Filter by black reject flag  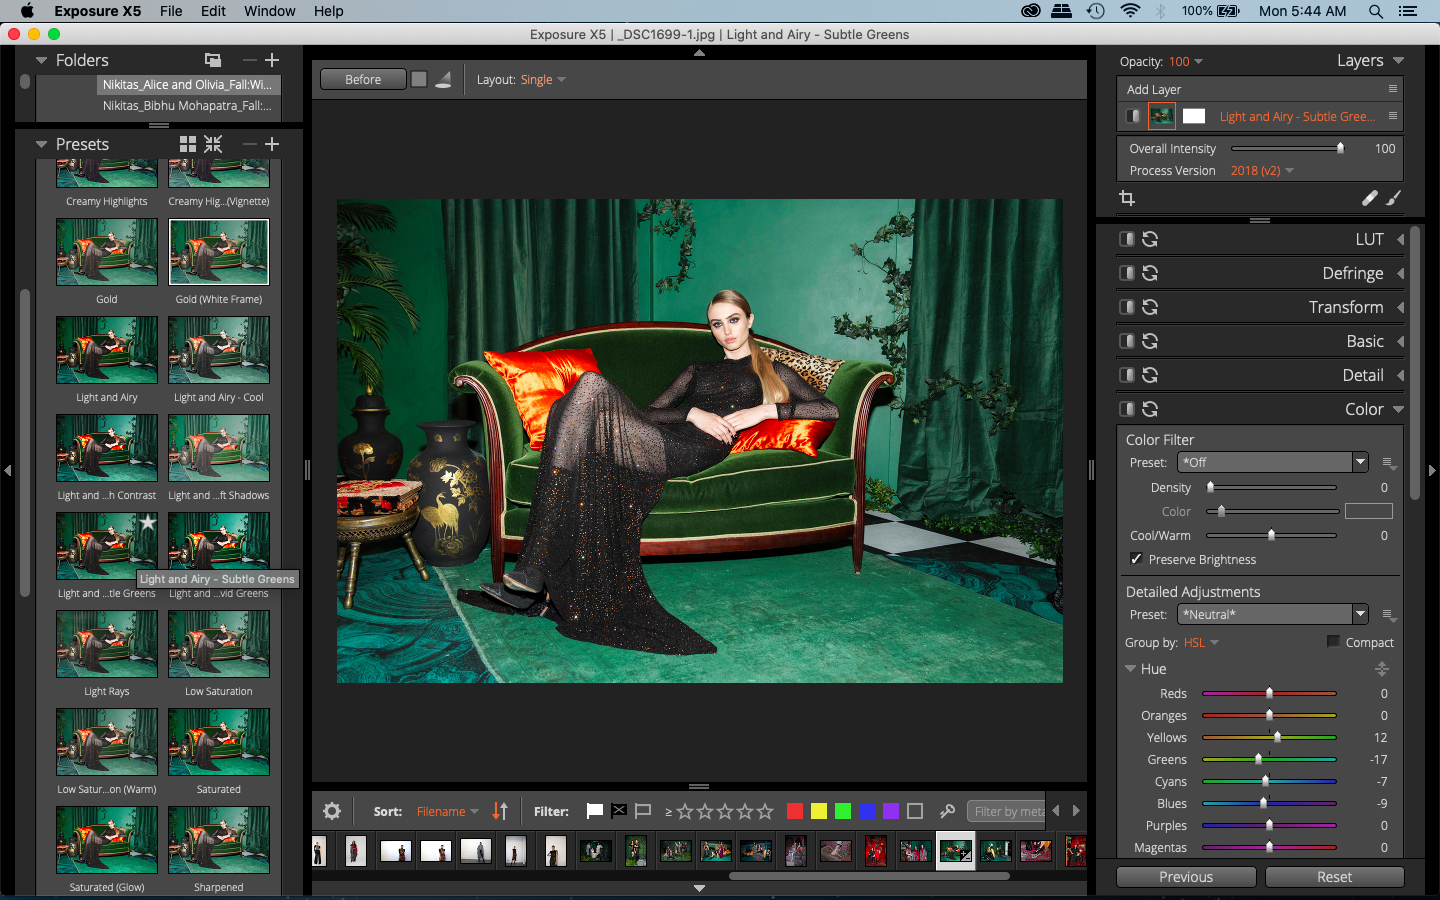[x=619, y=811]
